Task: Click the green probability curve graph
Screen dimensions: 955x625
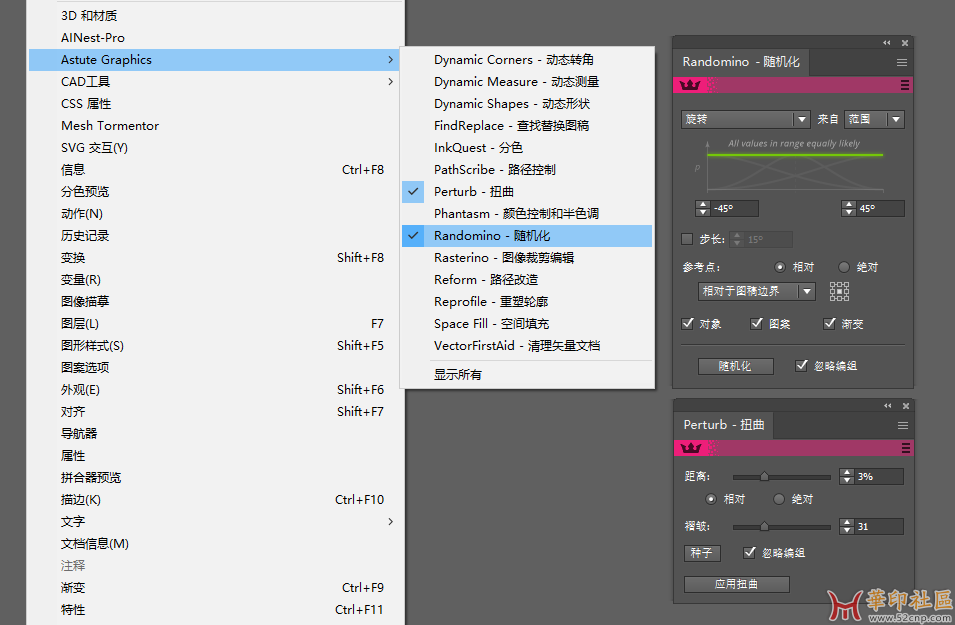Action: pos(795,166)
